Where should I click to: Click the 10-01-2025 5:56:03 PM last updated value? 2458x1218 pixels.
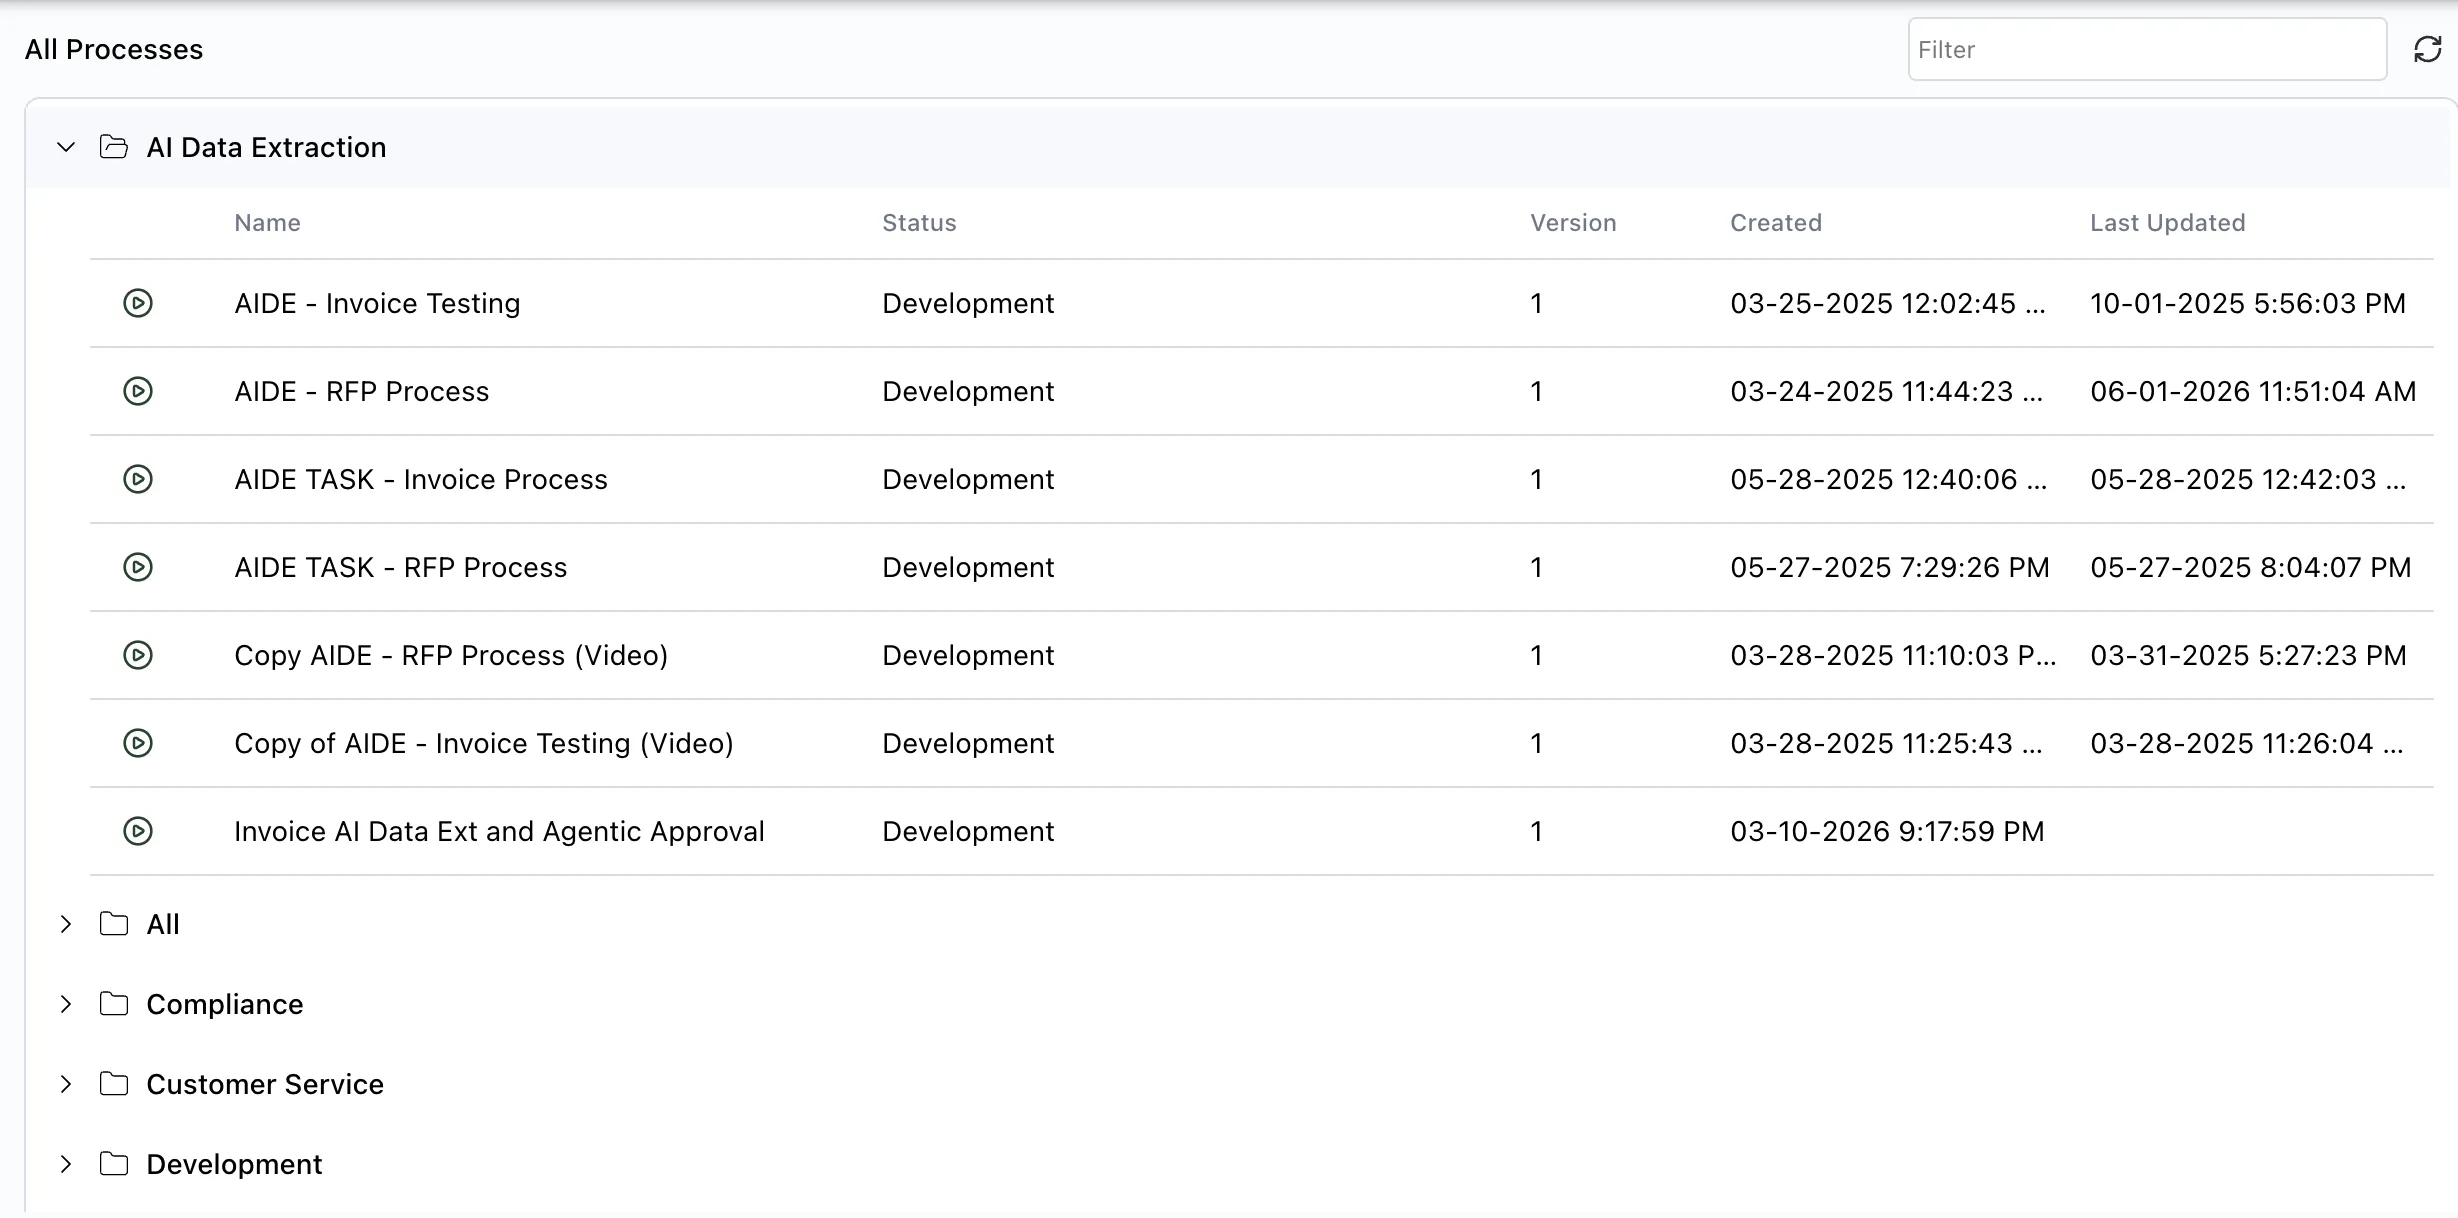coord(2248,303)
